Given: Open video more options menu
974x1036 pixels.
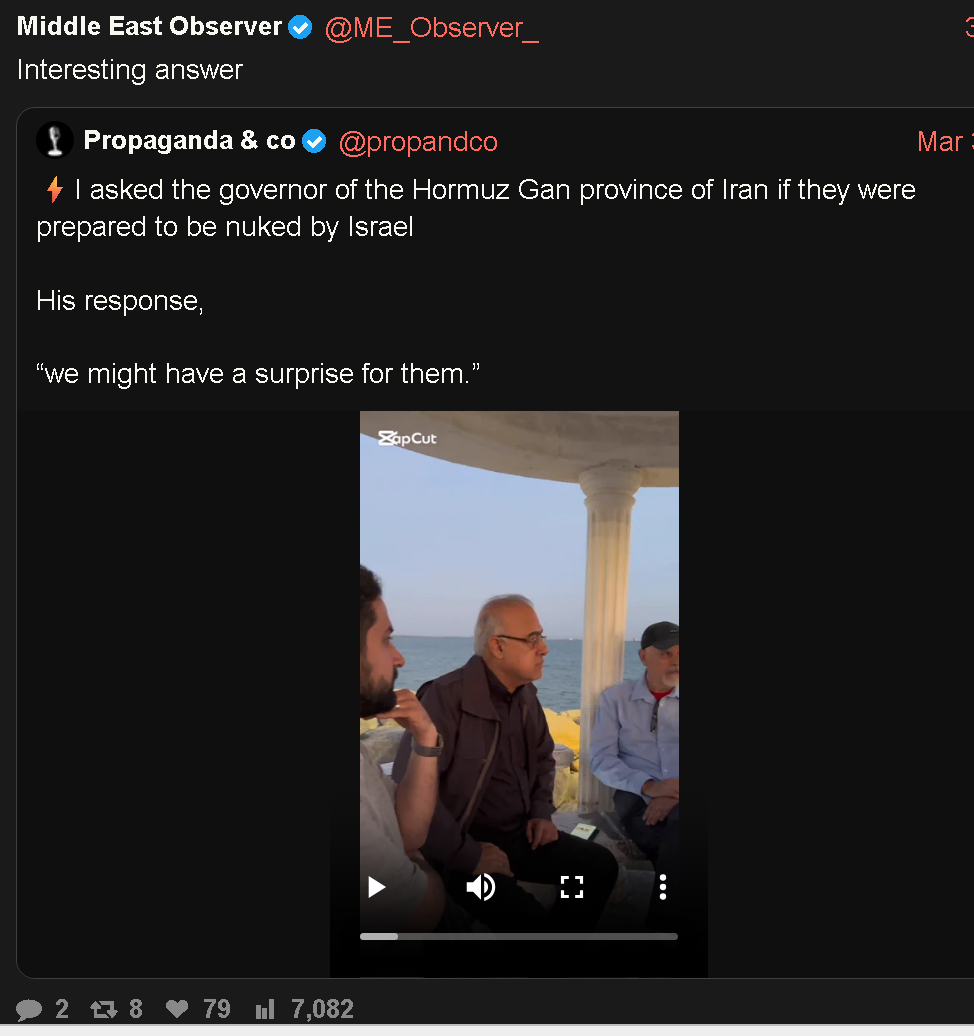Looking at the screenshot, I should coord(663,887).
